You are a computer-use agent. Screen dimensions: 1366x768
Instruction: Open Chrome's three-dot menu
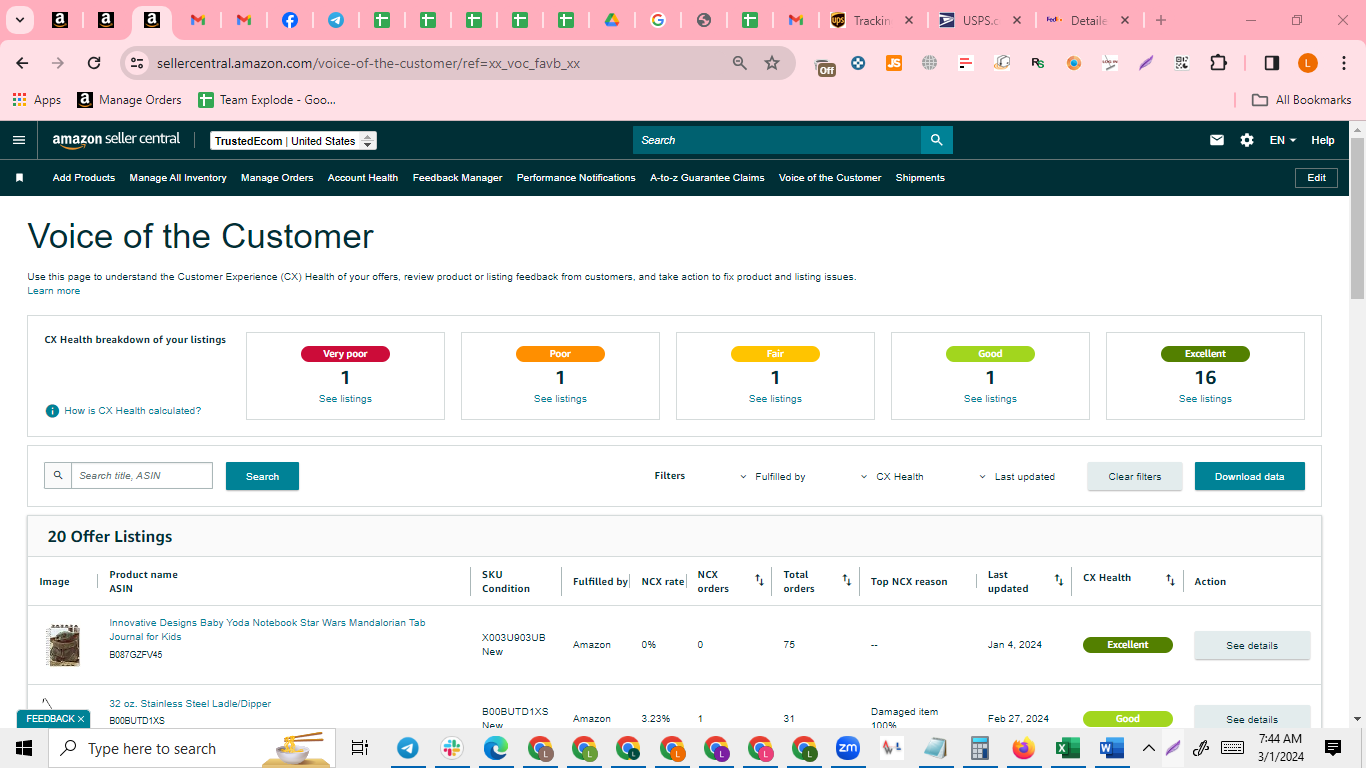pyautogui.click(x=1343, y=63)
